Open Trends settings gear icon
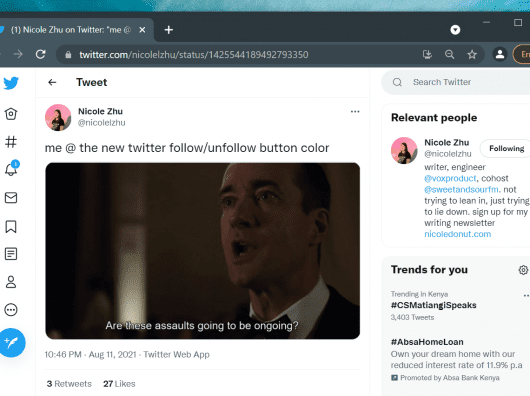The image size is (530, 396). (523, 270)
